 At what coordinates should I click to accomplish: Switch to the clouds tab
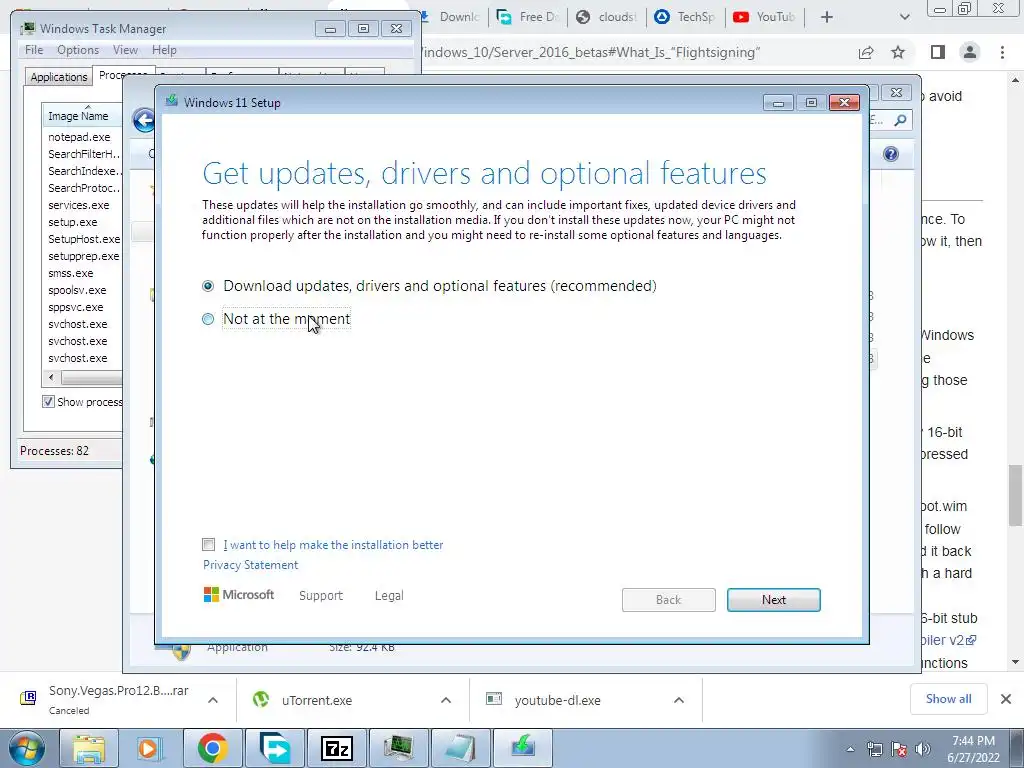point(607,17)
